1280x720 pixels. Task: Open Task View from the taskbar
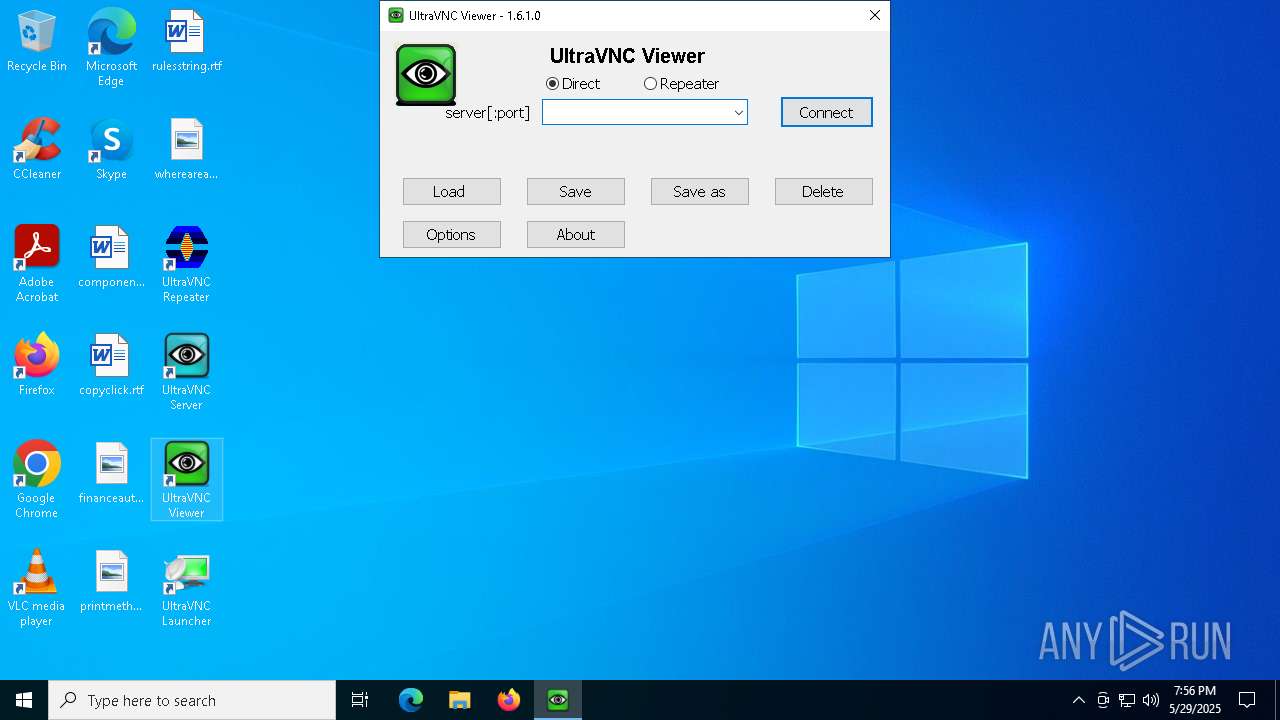point(360,700)
